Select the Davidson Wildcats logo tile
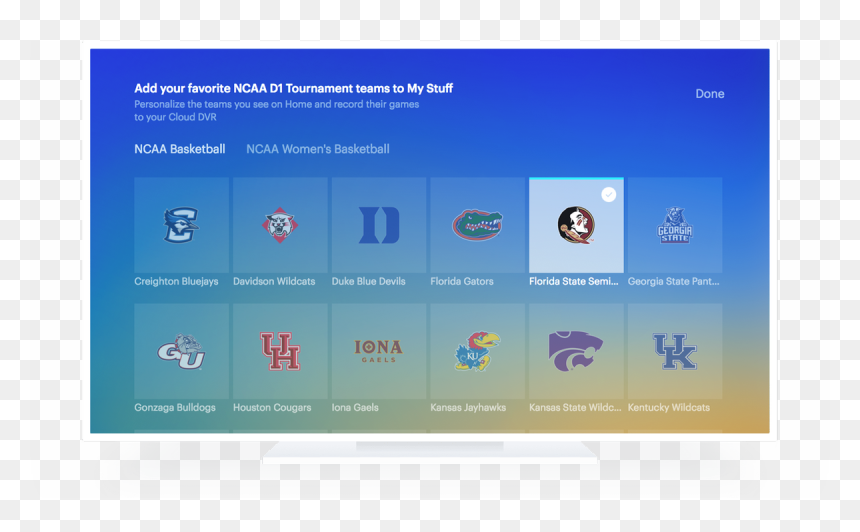860x532 pixels. coord(280,225)
